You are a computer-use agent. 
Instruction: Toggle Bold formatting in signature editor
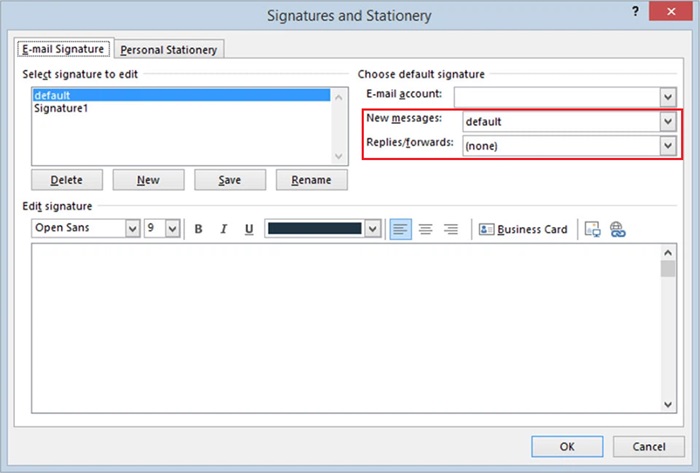199,229
